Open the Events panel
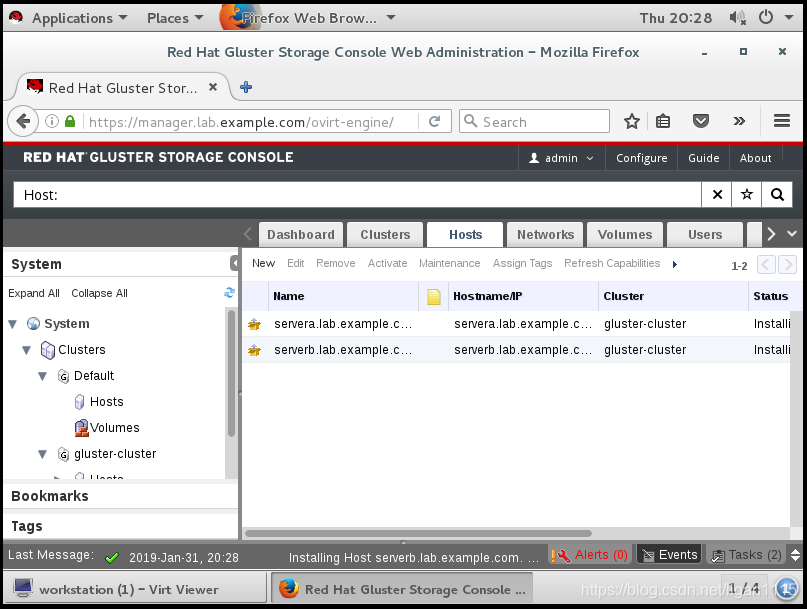Viewport: 807px width, 609px height. pyautogui.click(x=669, y=555)
